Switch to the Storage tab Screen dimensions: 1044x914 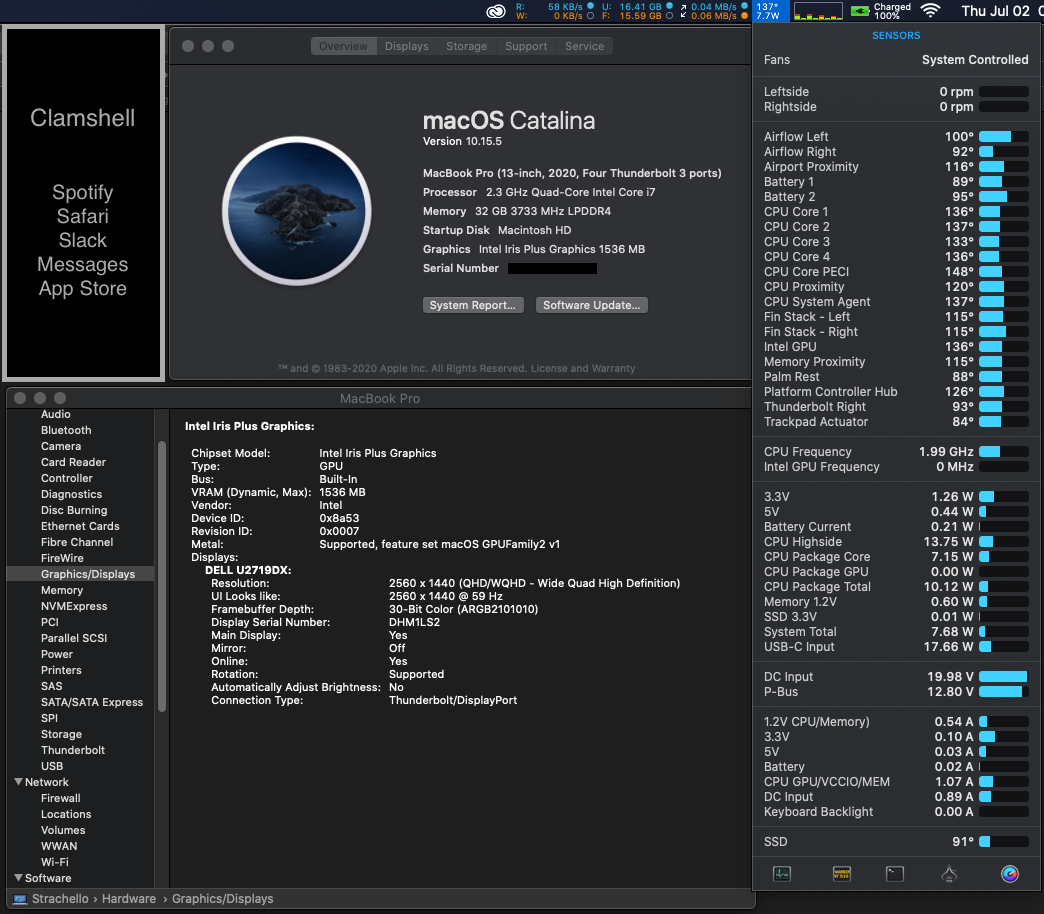(x=466, y=46)
